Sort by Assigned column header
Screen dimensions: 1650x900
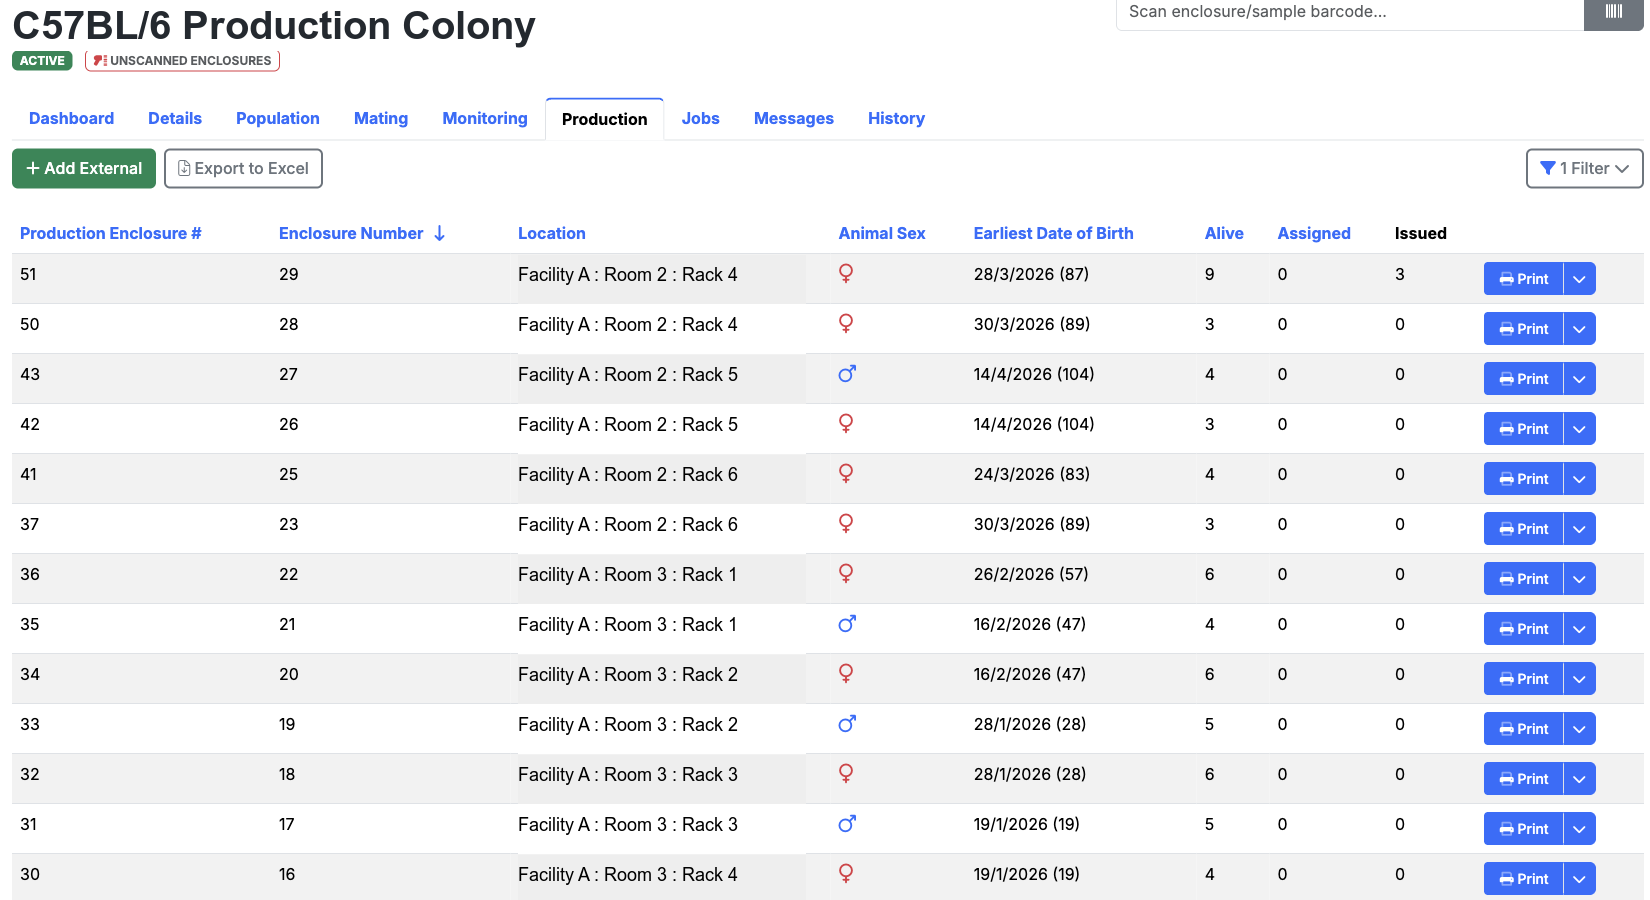[x=1314, y=233]
